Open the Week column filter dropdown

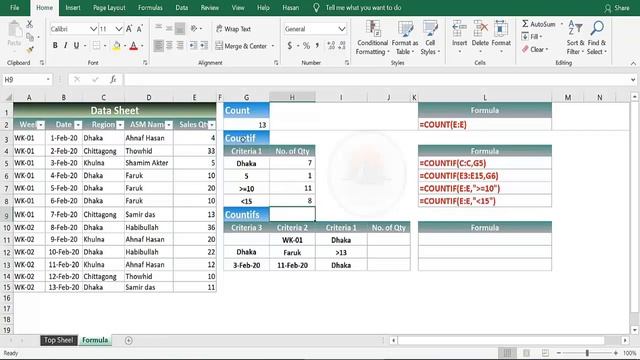tap(41, 125)
